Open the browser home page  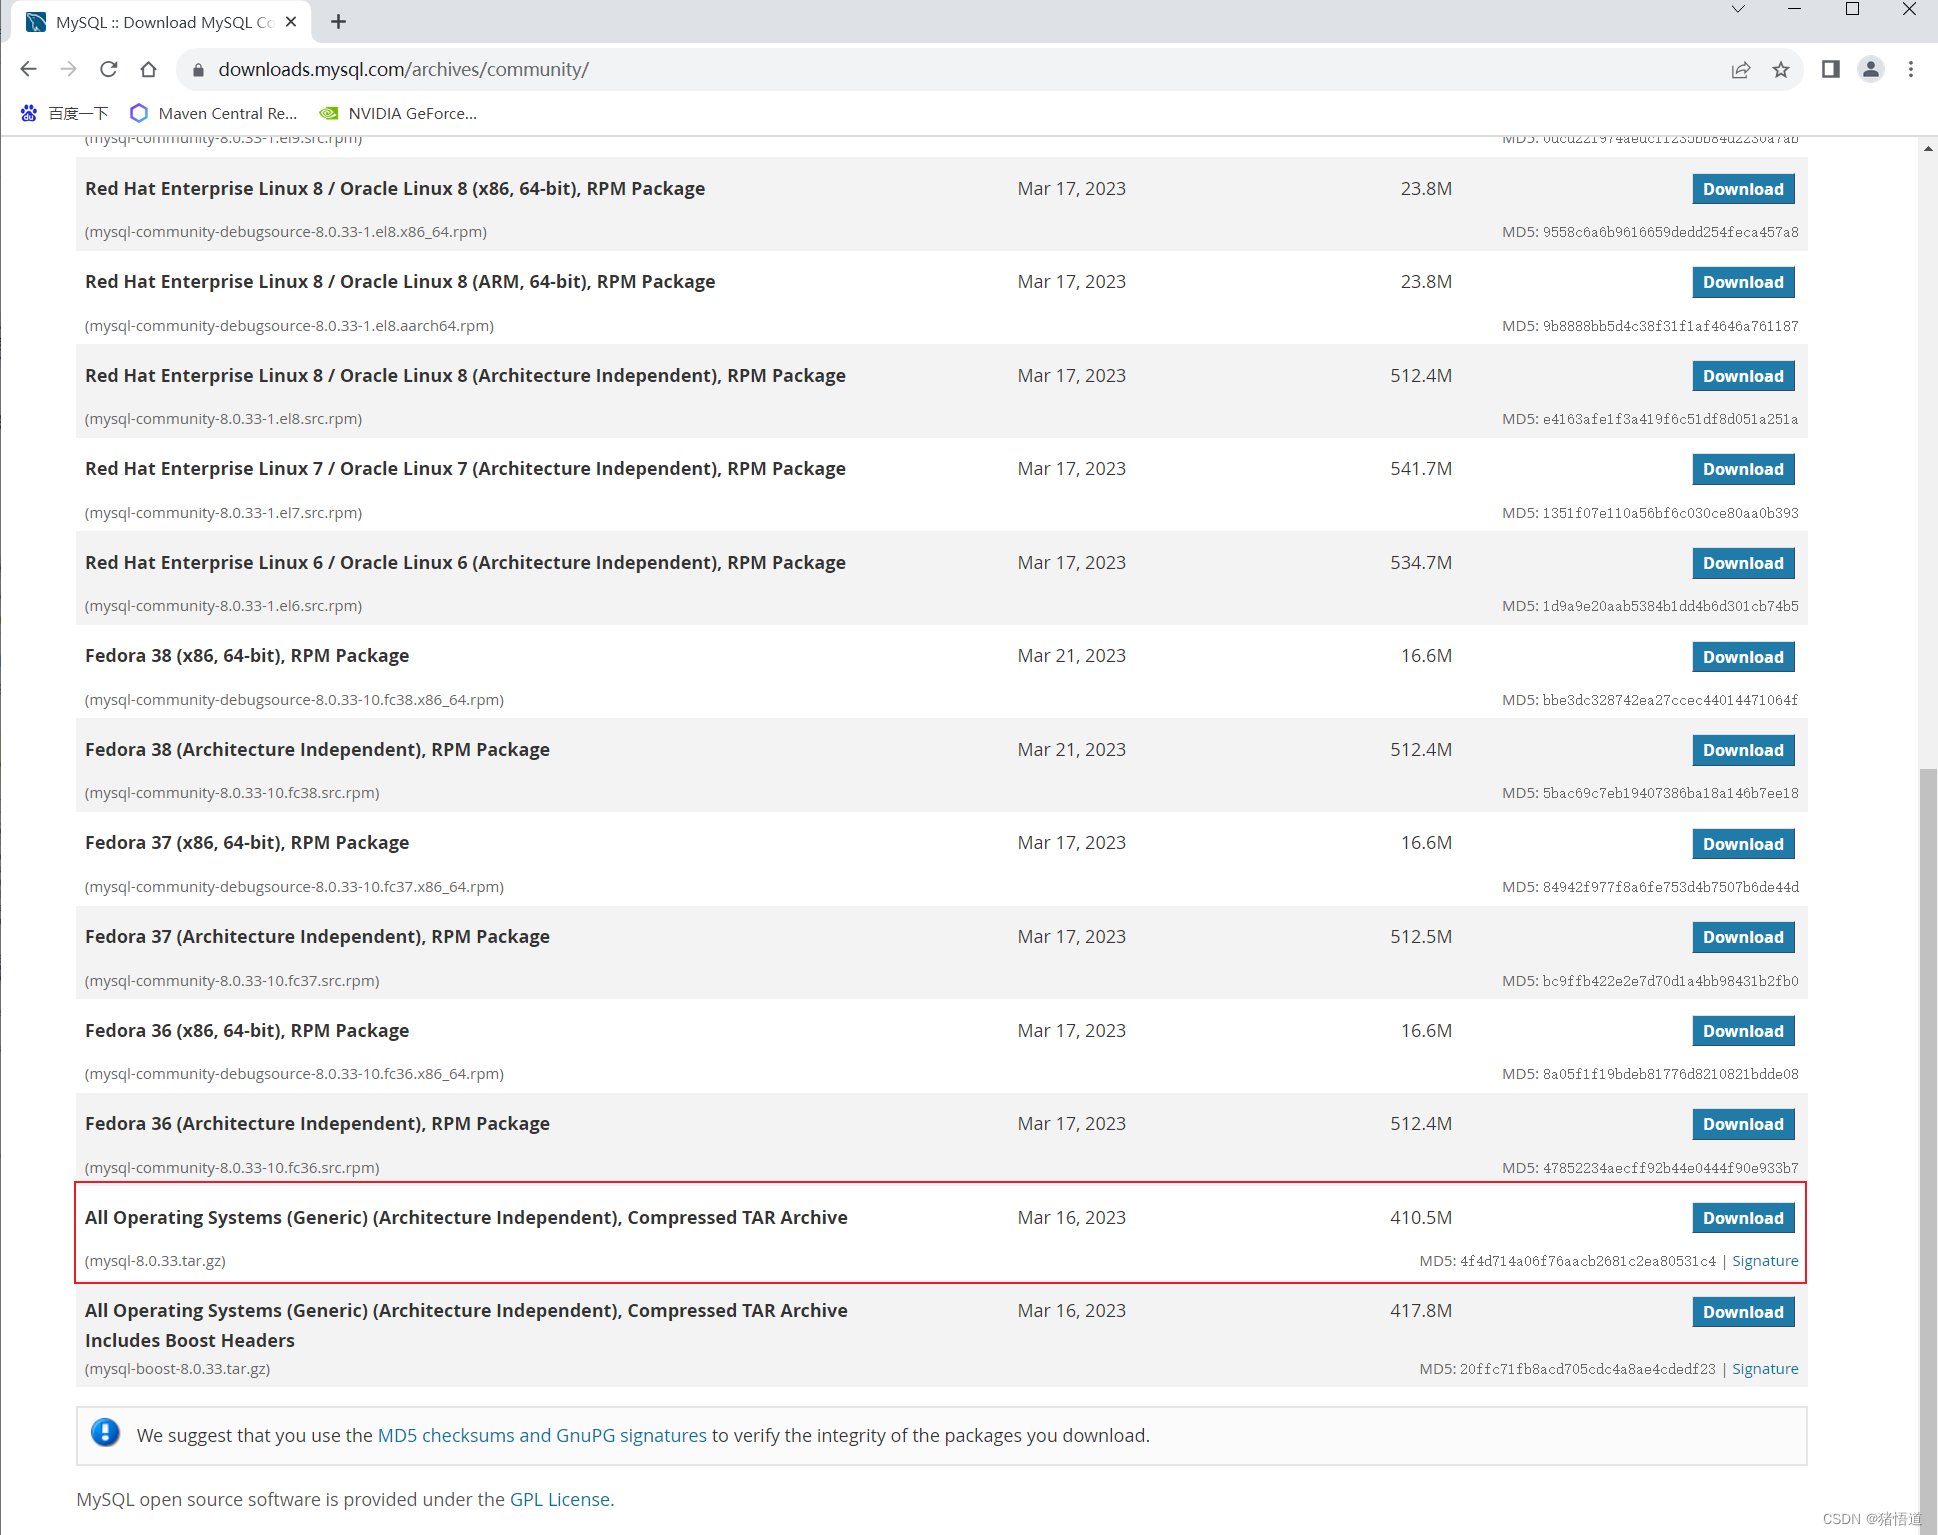tap(148, 69)
